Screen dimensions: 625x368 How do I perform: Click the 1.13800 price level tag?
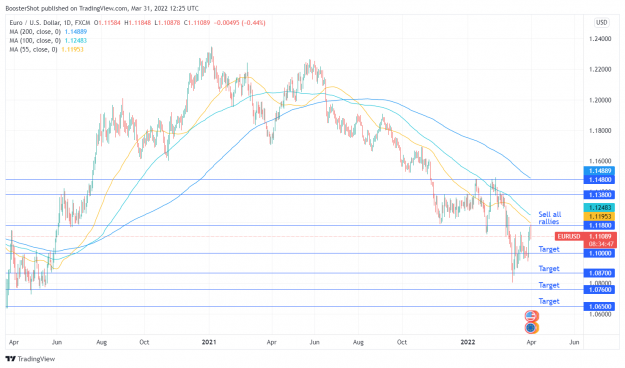point(599,195)
